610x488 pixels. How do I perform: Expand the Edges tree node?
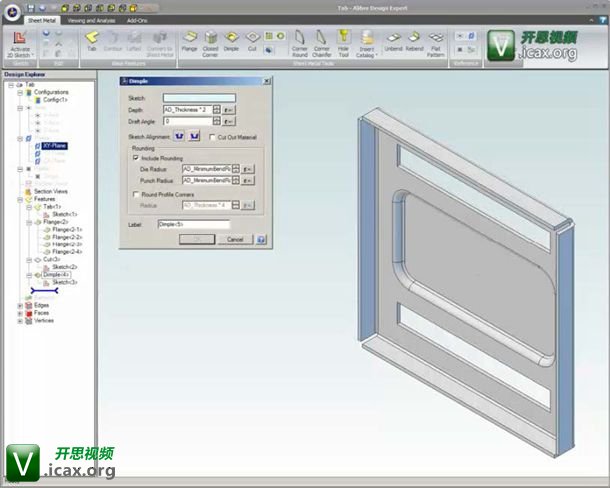click(x=20, y=305)
